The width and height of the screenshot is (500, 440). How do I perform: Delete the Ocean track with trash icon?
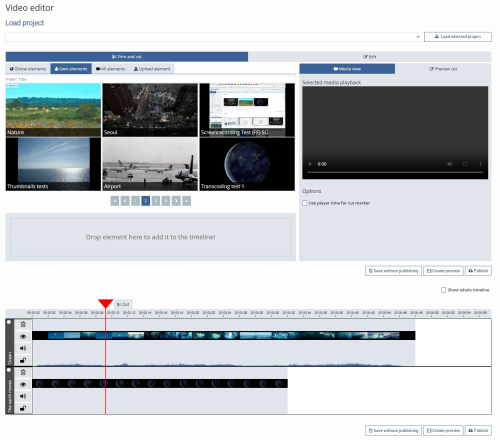(x=23, y=324)
